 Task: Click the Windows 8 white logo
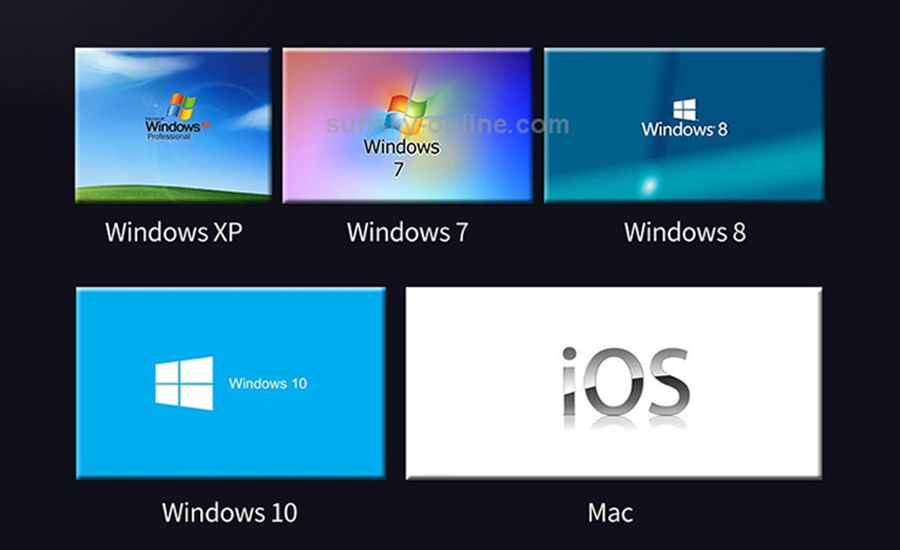[x=685, y=110]
